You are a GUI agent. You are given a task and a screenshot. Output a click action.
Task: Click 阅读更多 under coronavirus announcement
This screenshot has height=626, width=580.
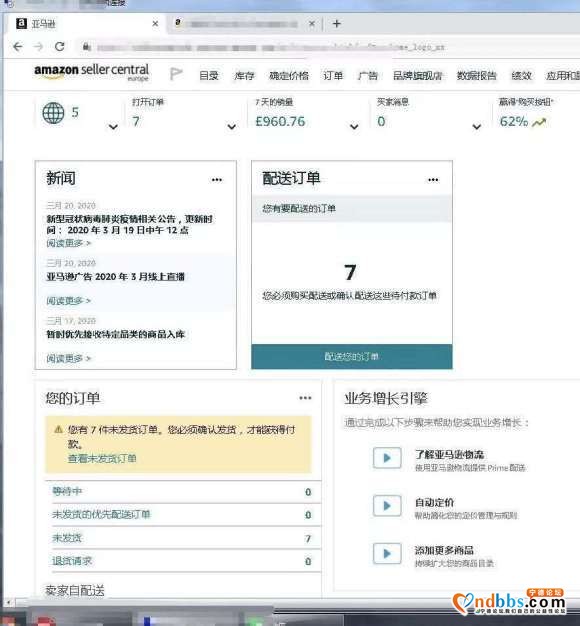pos(68,243)
